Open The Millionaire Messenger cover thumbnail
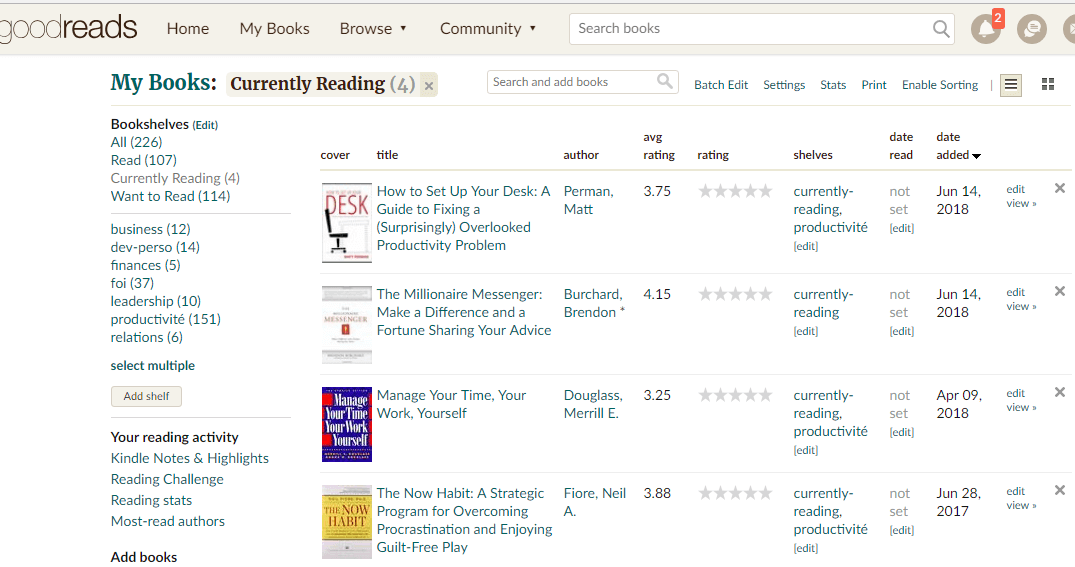The image size is (1075, 567). [x=347, y=325]
